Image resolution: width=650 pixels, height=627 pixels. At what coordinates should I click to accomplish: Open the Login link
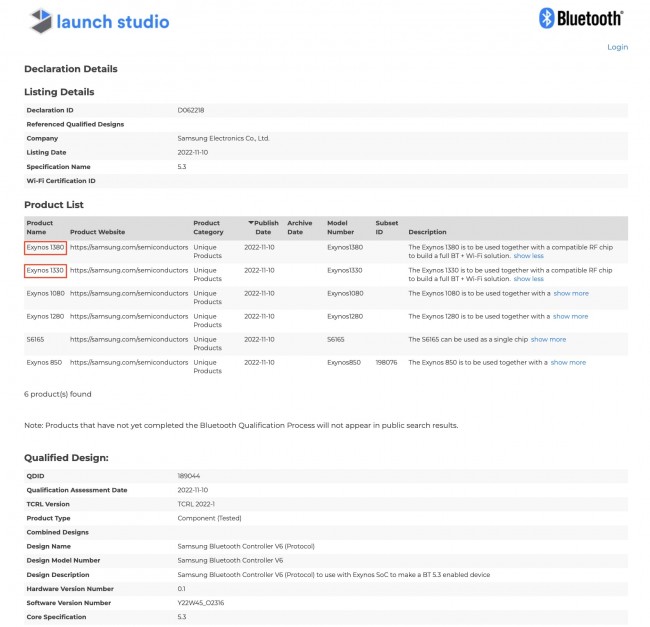617,47
